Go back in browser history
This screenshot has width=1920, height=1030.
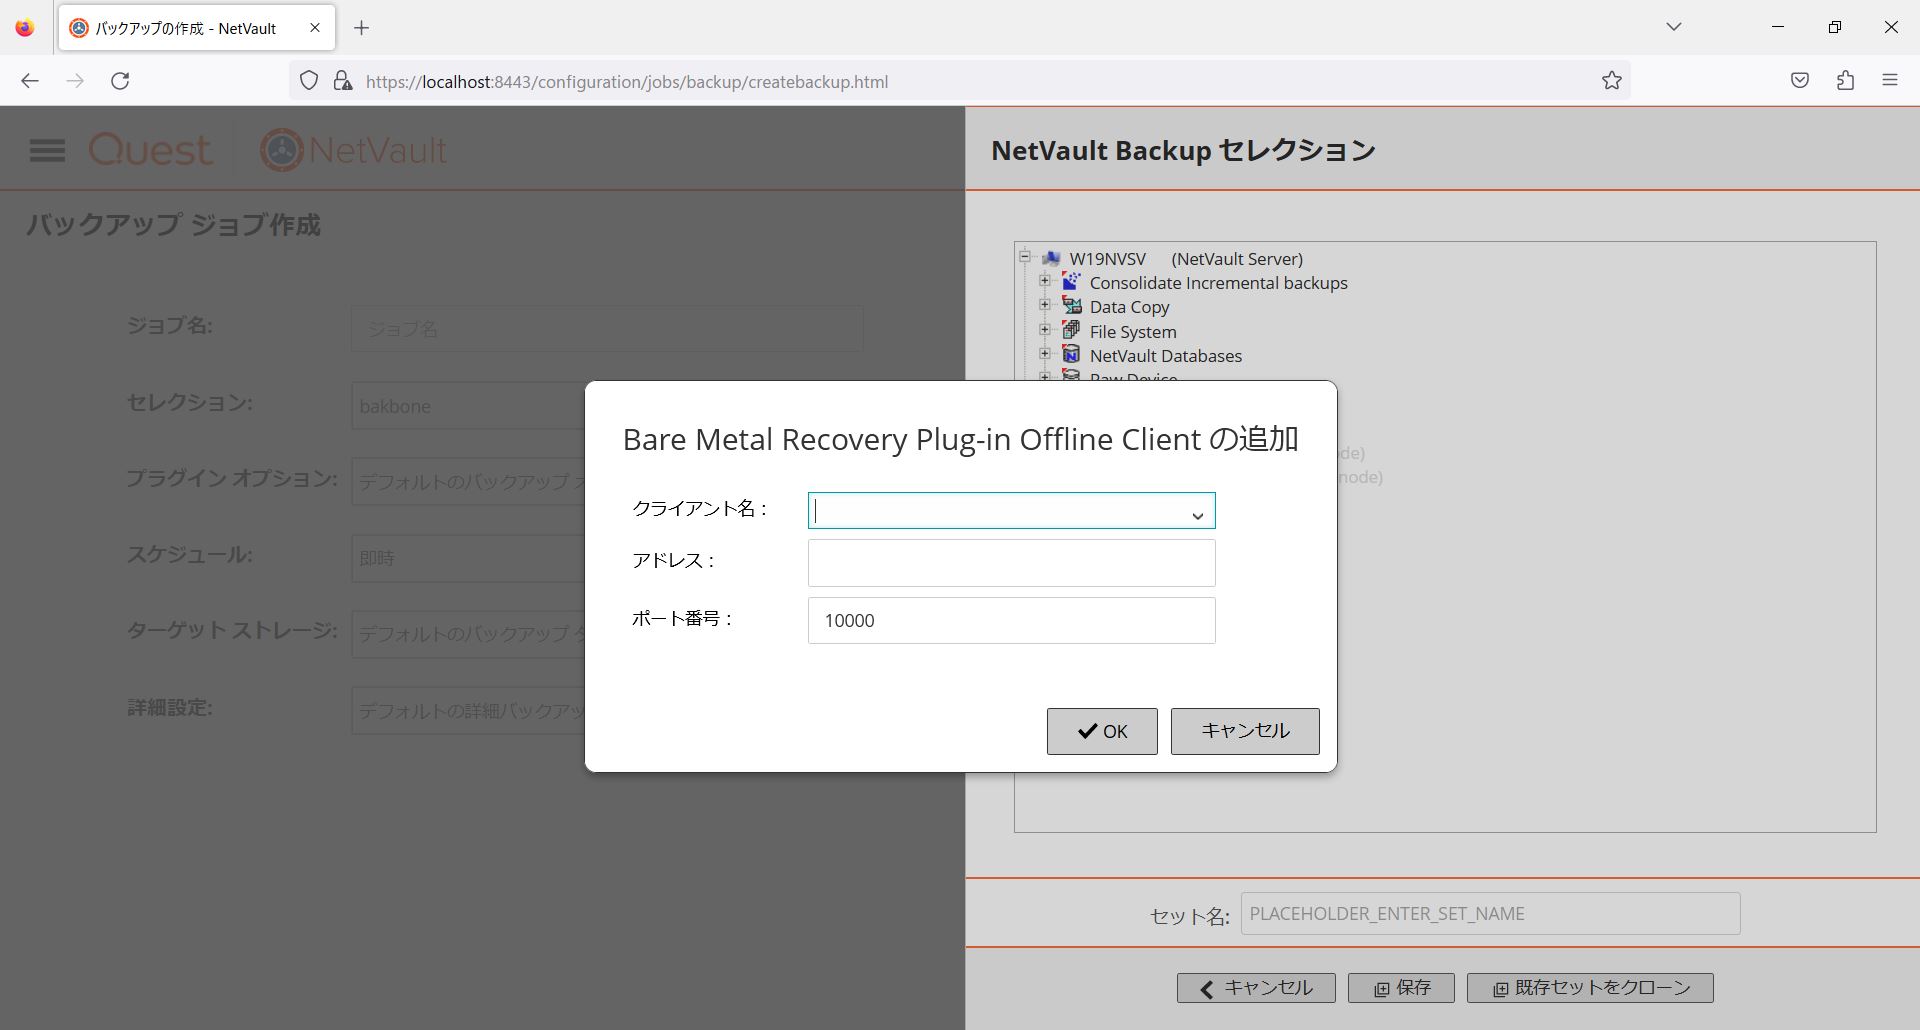30,81
